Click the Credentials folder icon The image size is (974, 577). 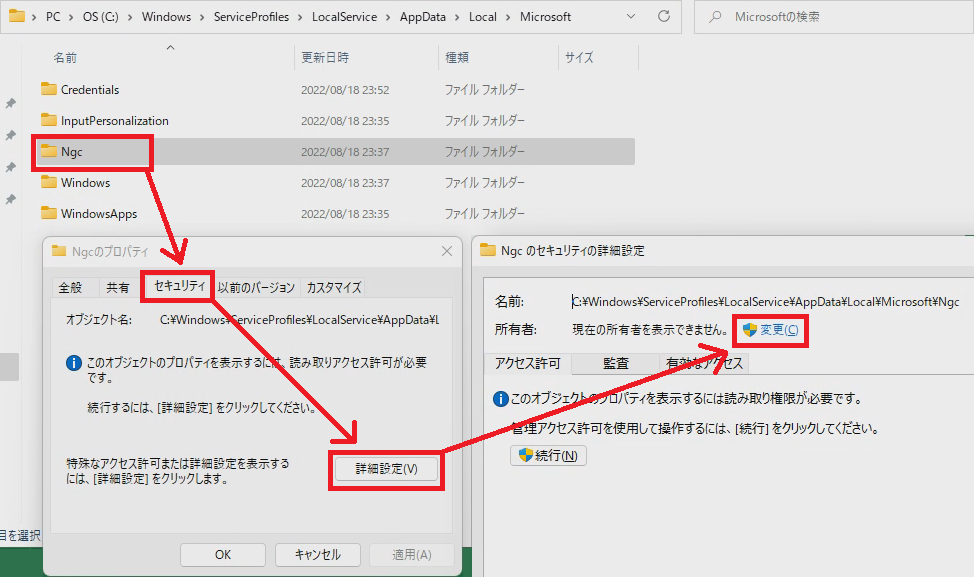pyautogui.click(x=48, y=89)
